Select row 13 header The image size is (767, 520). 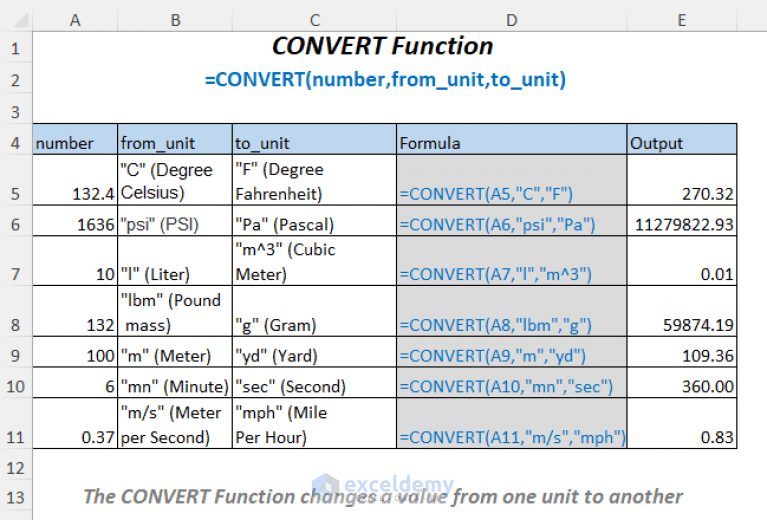click(x=16, y=497)
